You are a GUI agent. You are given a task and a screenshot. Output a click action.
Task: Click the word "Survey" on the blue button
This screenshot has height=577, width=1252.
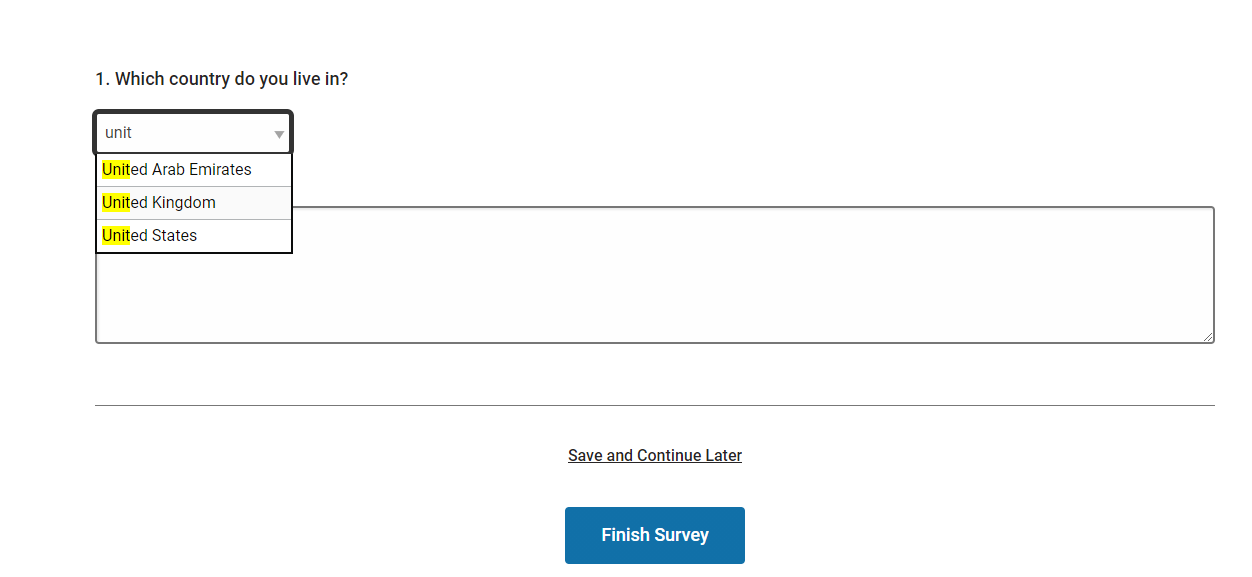click(681, 535)
